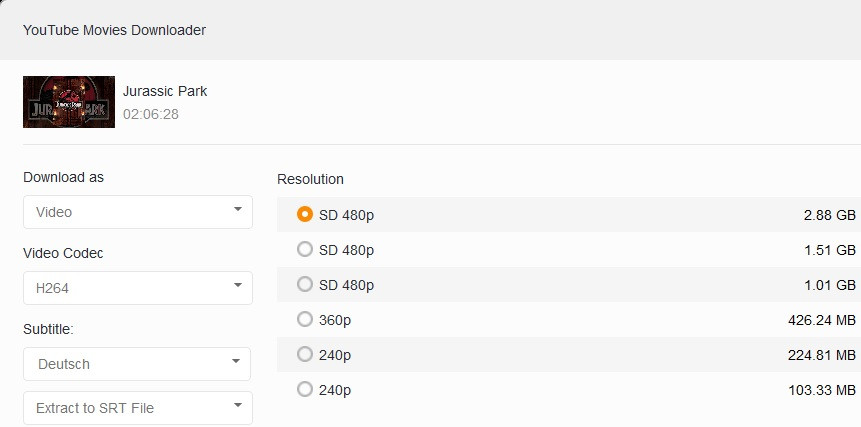Click the Subtitle label

tap(49, 329)
